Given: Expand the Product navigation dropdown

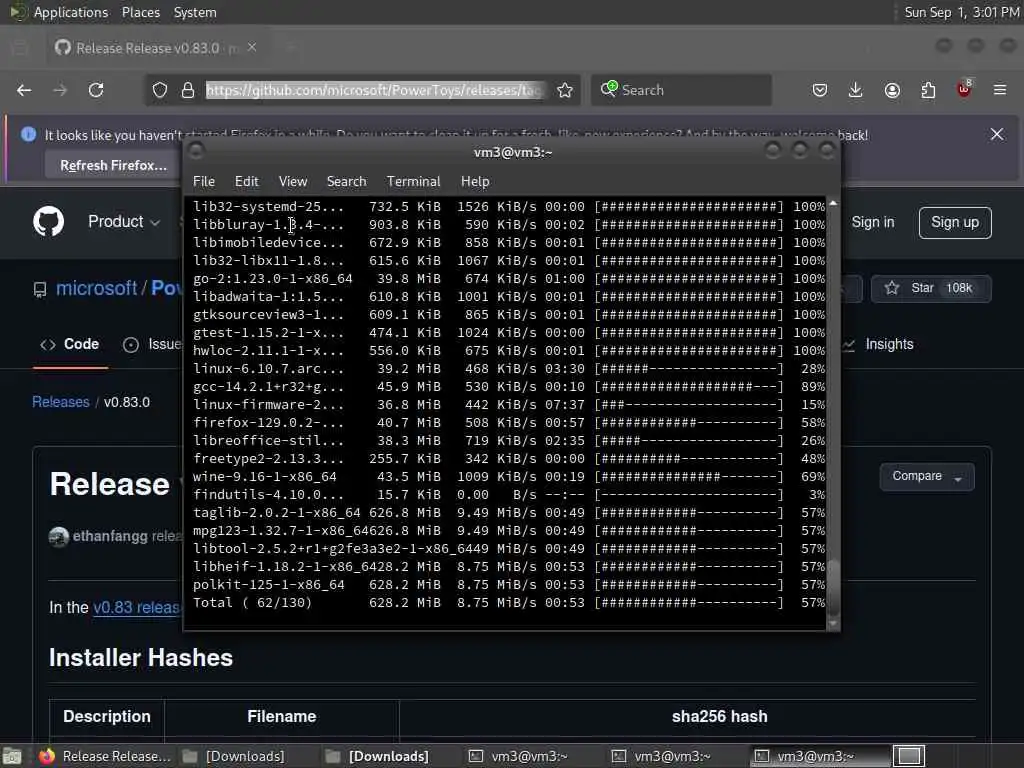Looking at the screenshot, I should [x=124, y=222].
